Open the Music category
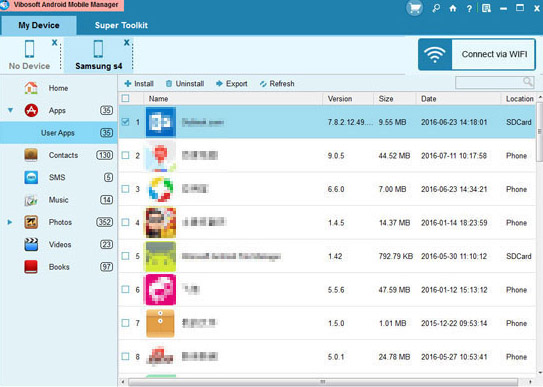 [x=59, y=200]
